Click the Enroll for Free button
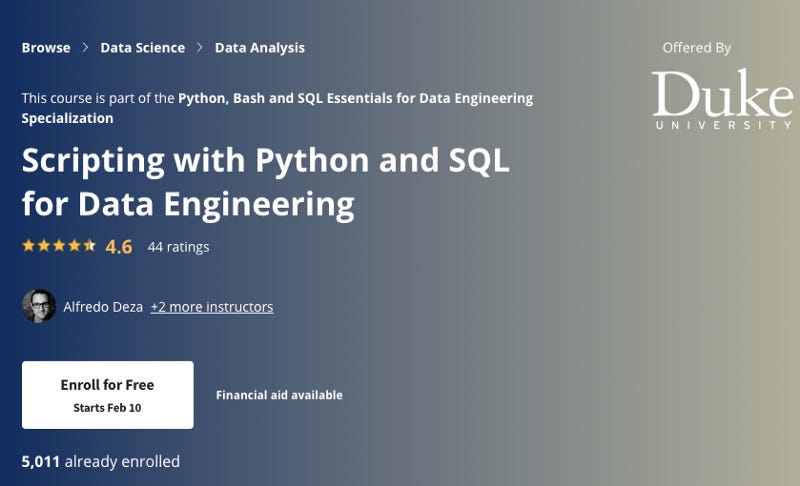This screenshot has height=486, width=800. click(108, 395)
